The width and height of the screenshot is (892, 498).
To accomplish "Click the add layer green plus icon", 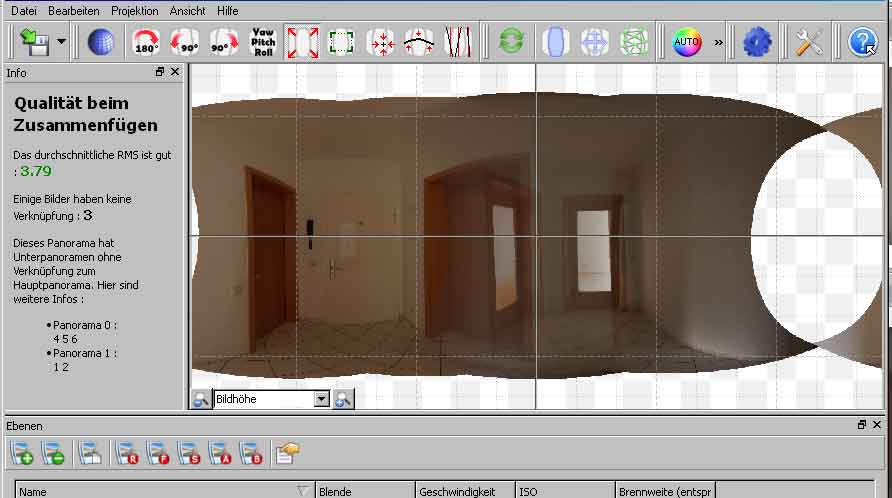I will [x=23, y=454].
